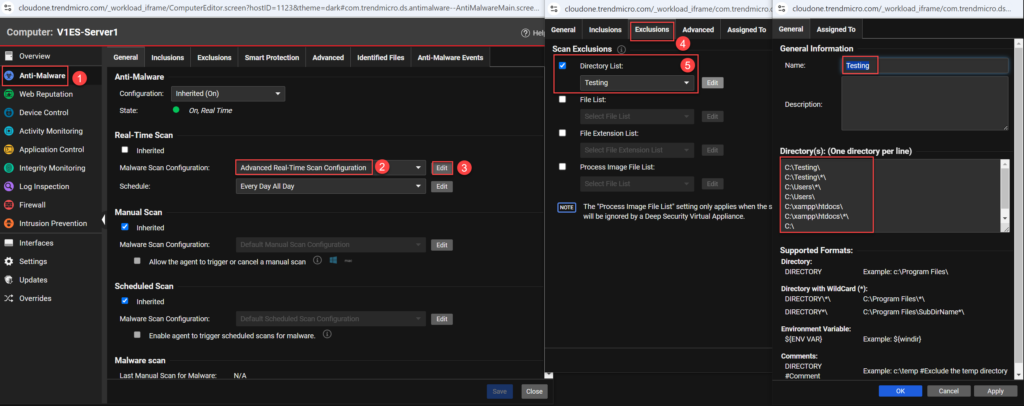The image size is (1024, 406).
Task: Select the Anti-Malware module icon
Action: tap(9, 76)
